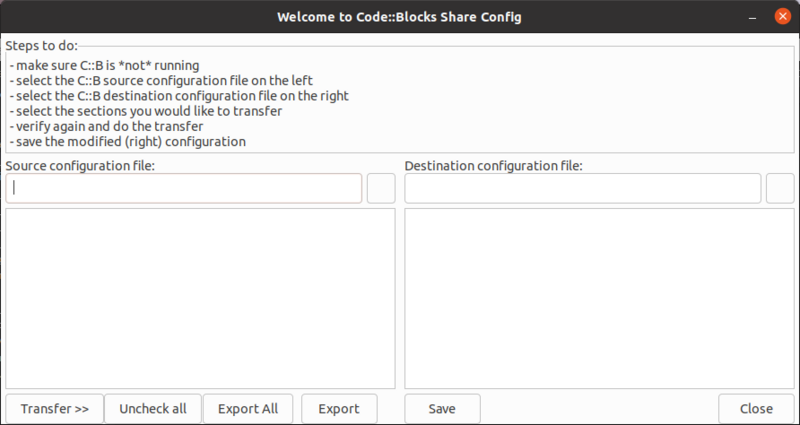The height and width of the screenshot is (425, 800).
Task: Click the "verify again and do the transfer" step
Action: (106, 126)
